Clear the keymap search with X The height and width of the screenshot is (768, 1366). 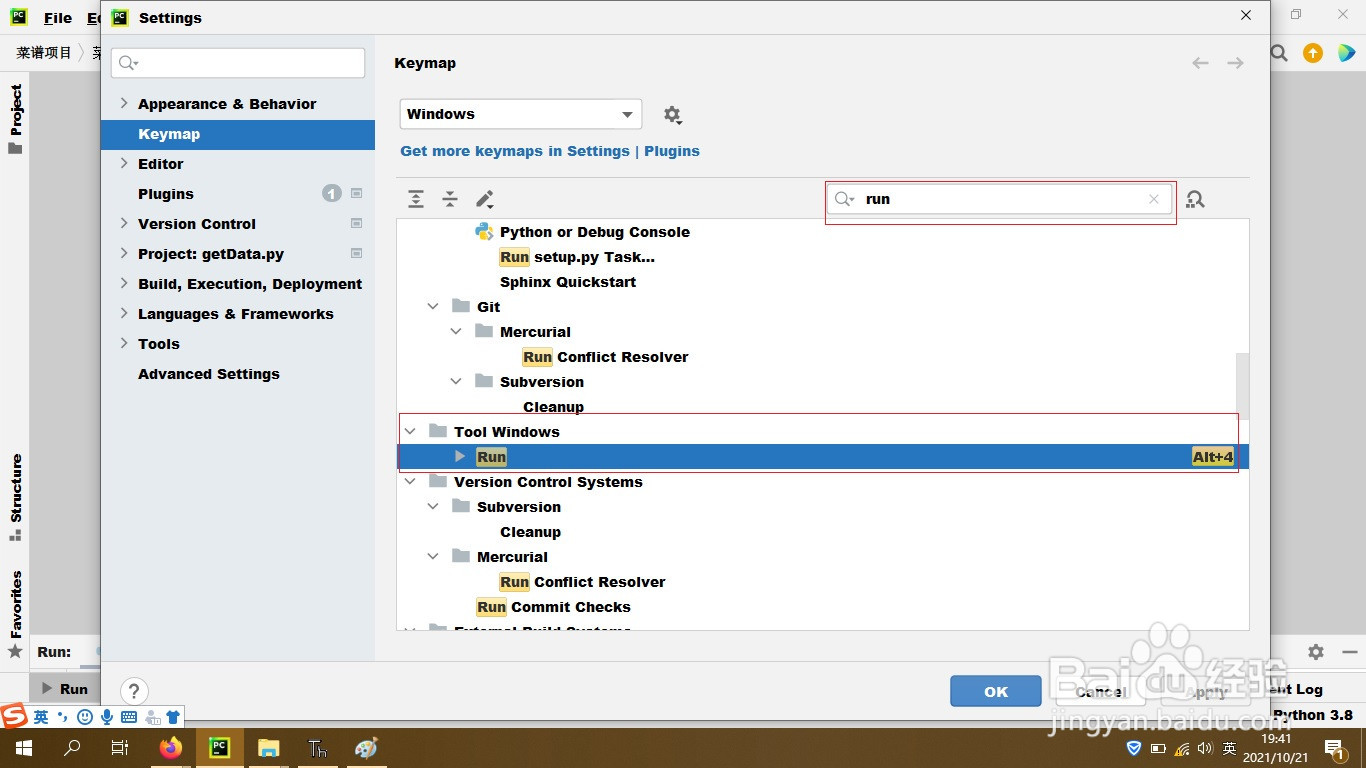coord(1154,199)
